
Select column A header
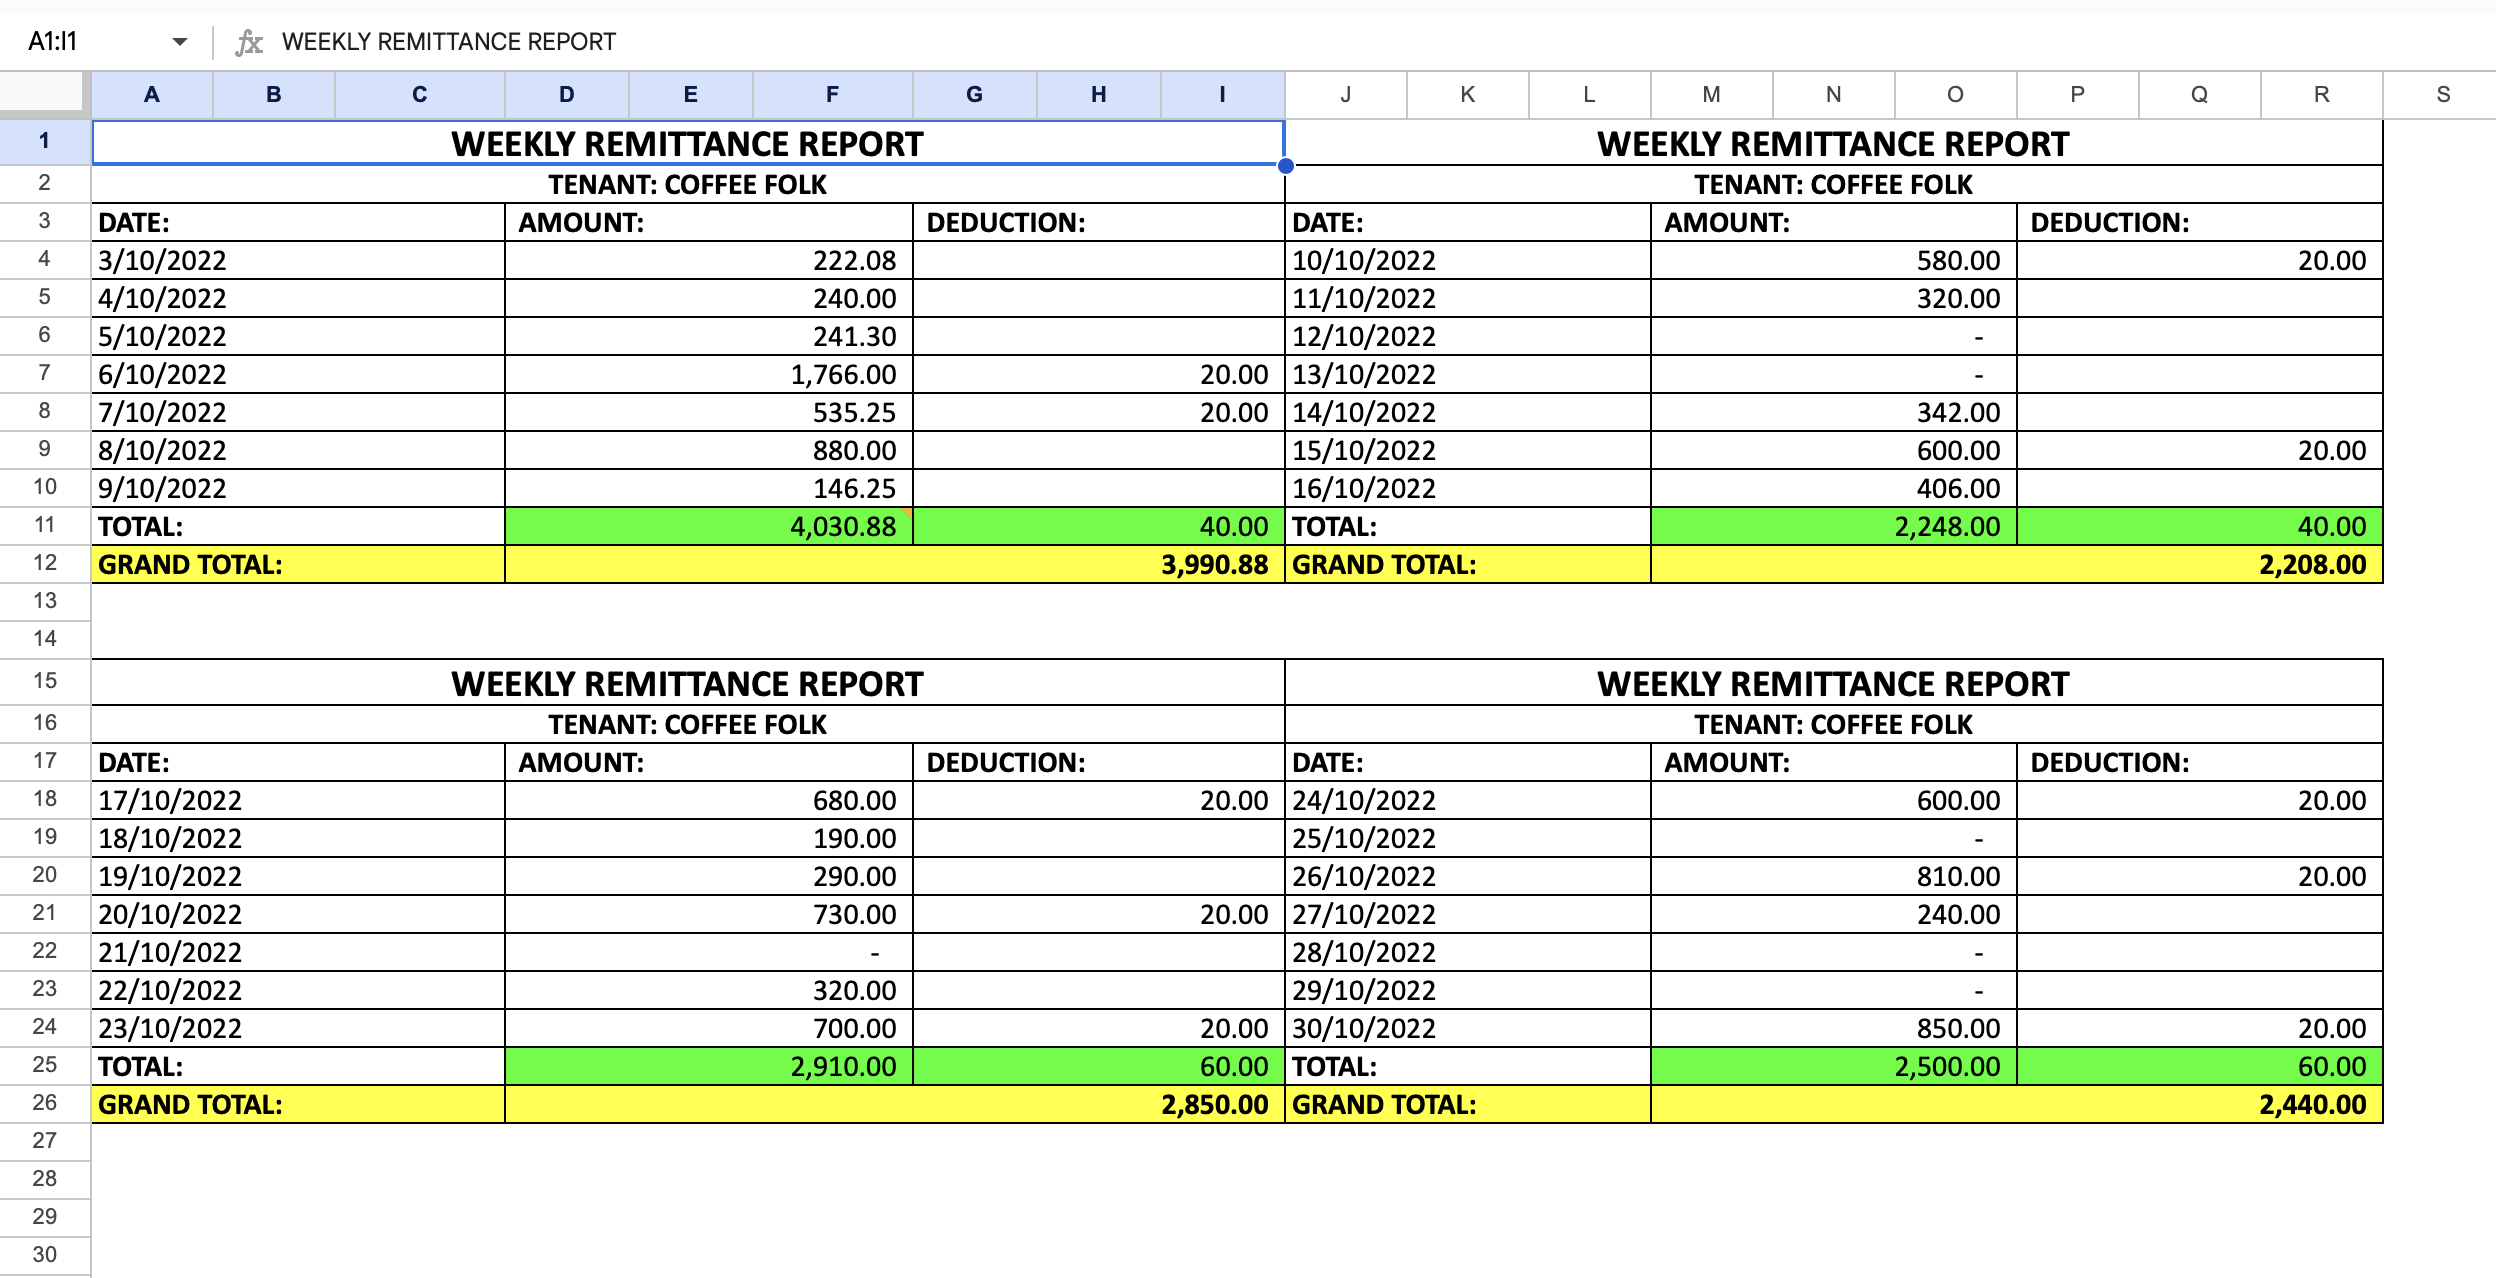tap(152, 95)
